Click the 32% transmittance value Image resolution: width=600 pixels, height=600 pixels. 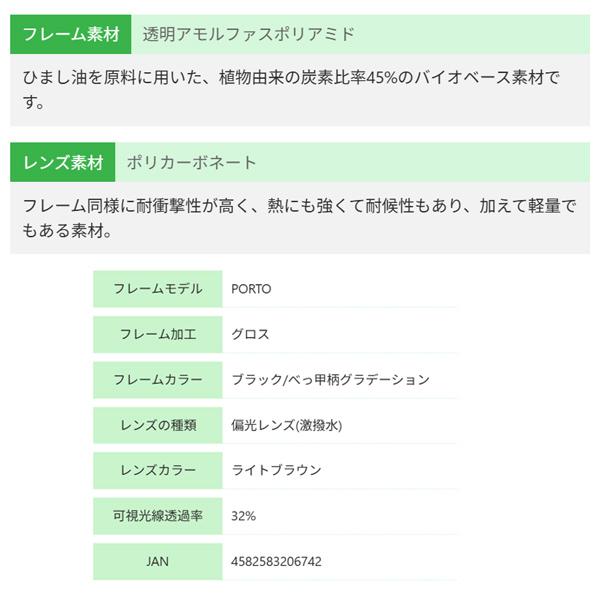pos(244,516)
